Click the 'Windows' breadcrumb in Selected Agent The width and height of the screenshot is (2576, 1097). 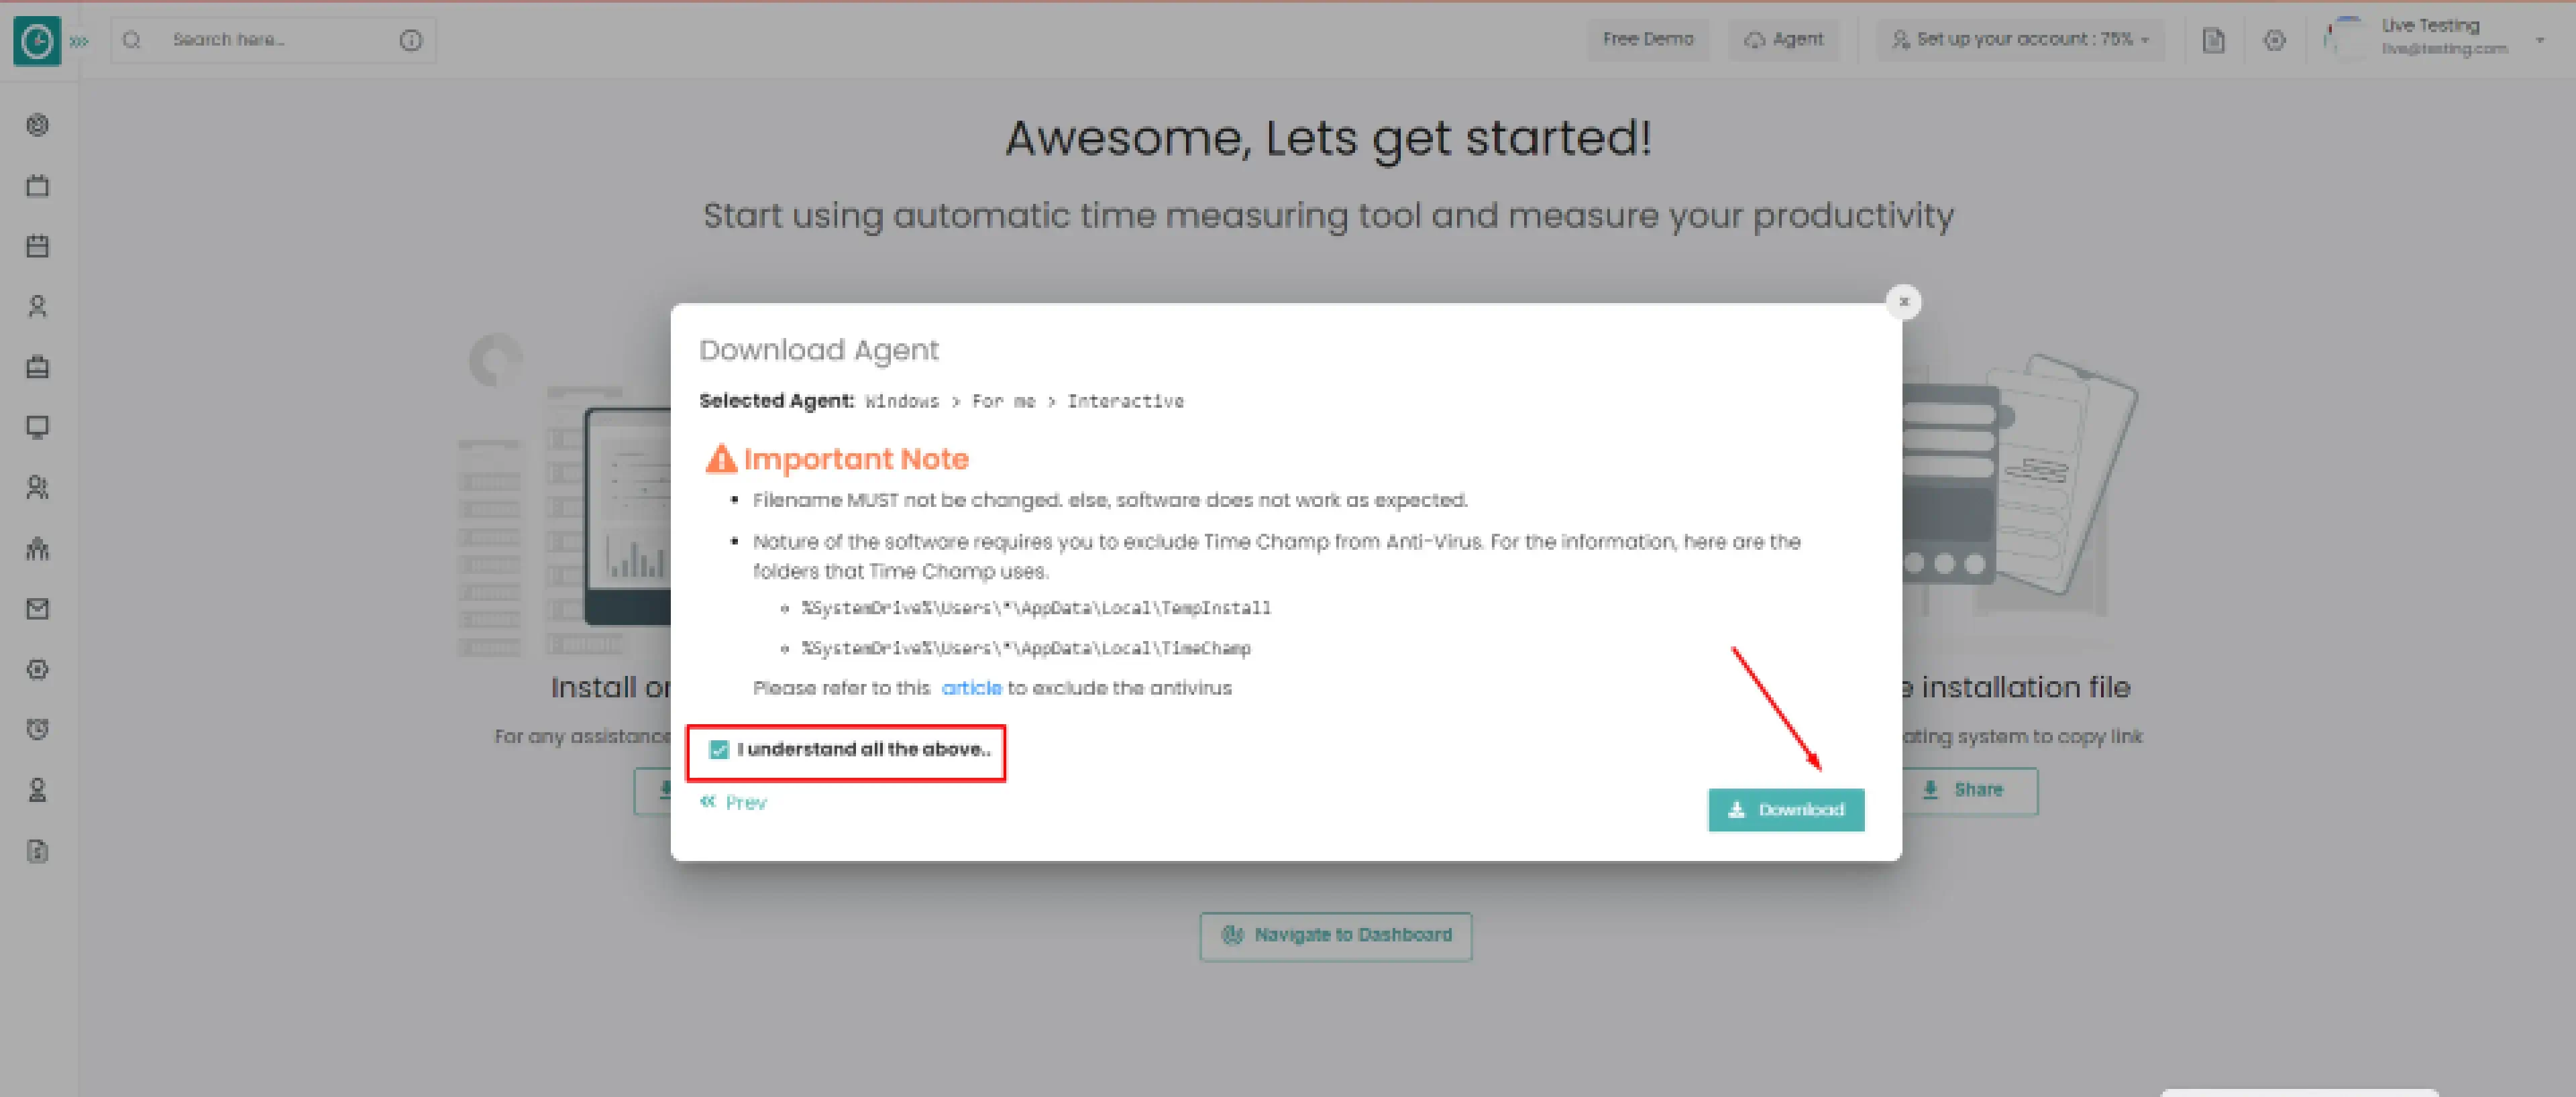[x=902, y=402]
